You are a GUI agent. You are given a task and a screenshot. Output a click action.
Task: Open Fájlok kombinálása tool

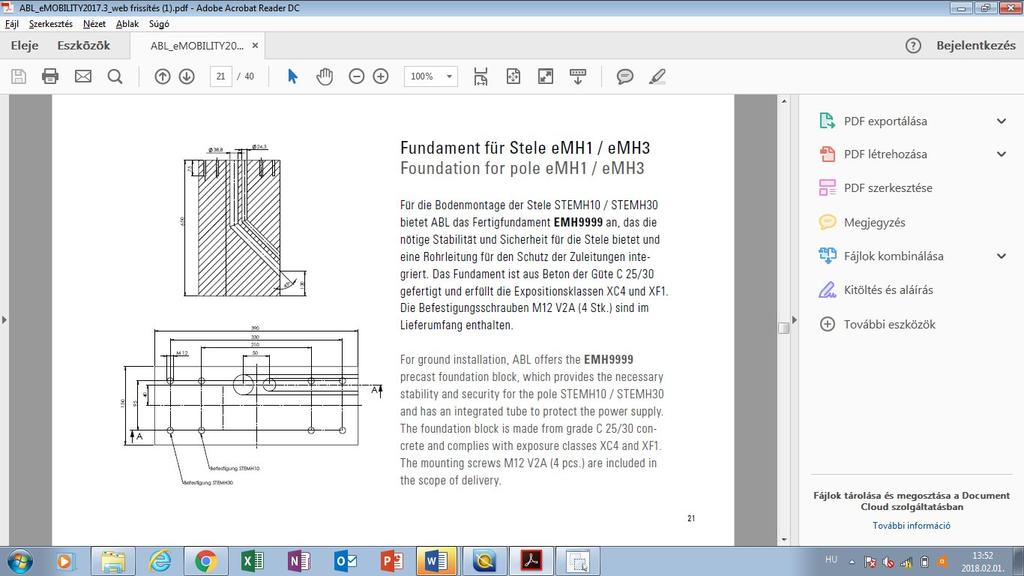coord(893,256)
